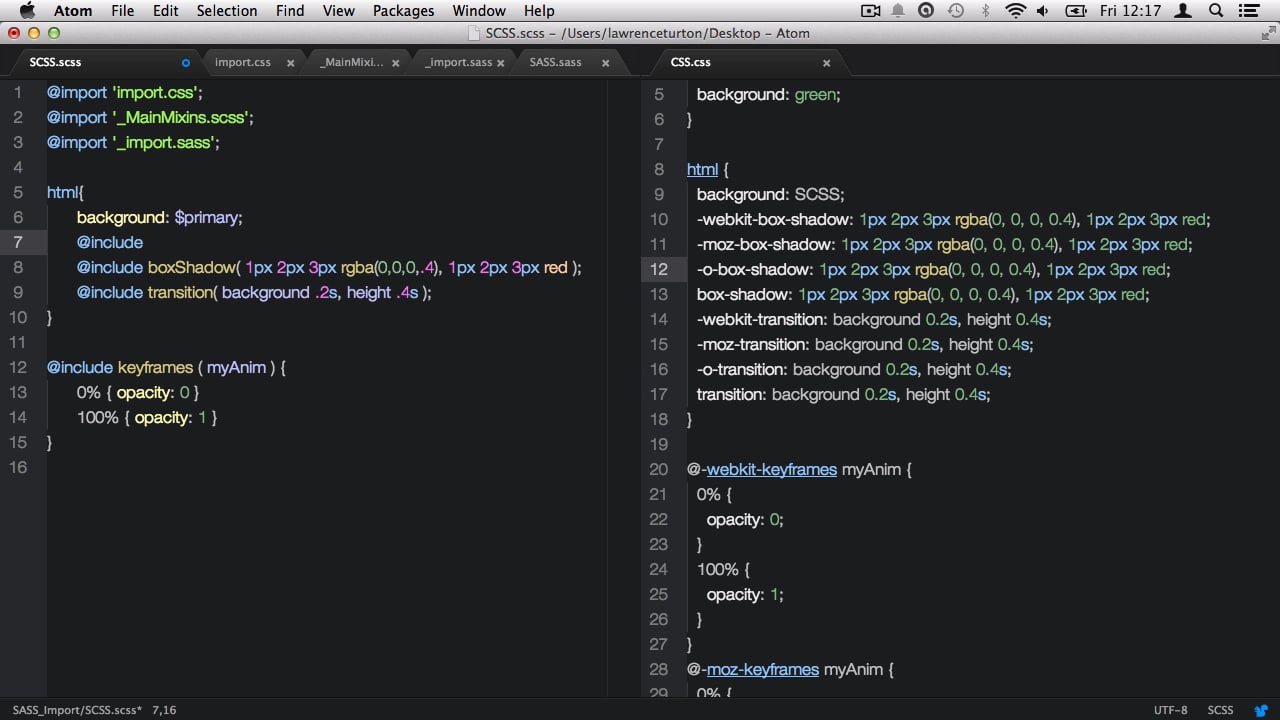The height and width of the screenshot is (720, 1280).
Task: Click the screen recording camera menu bar icon
Action: coord(870,11)
